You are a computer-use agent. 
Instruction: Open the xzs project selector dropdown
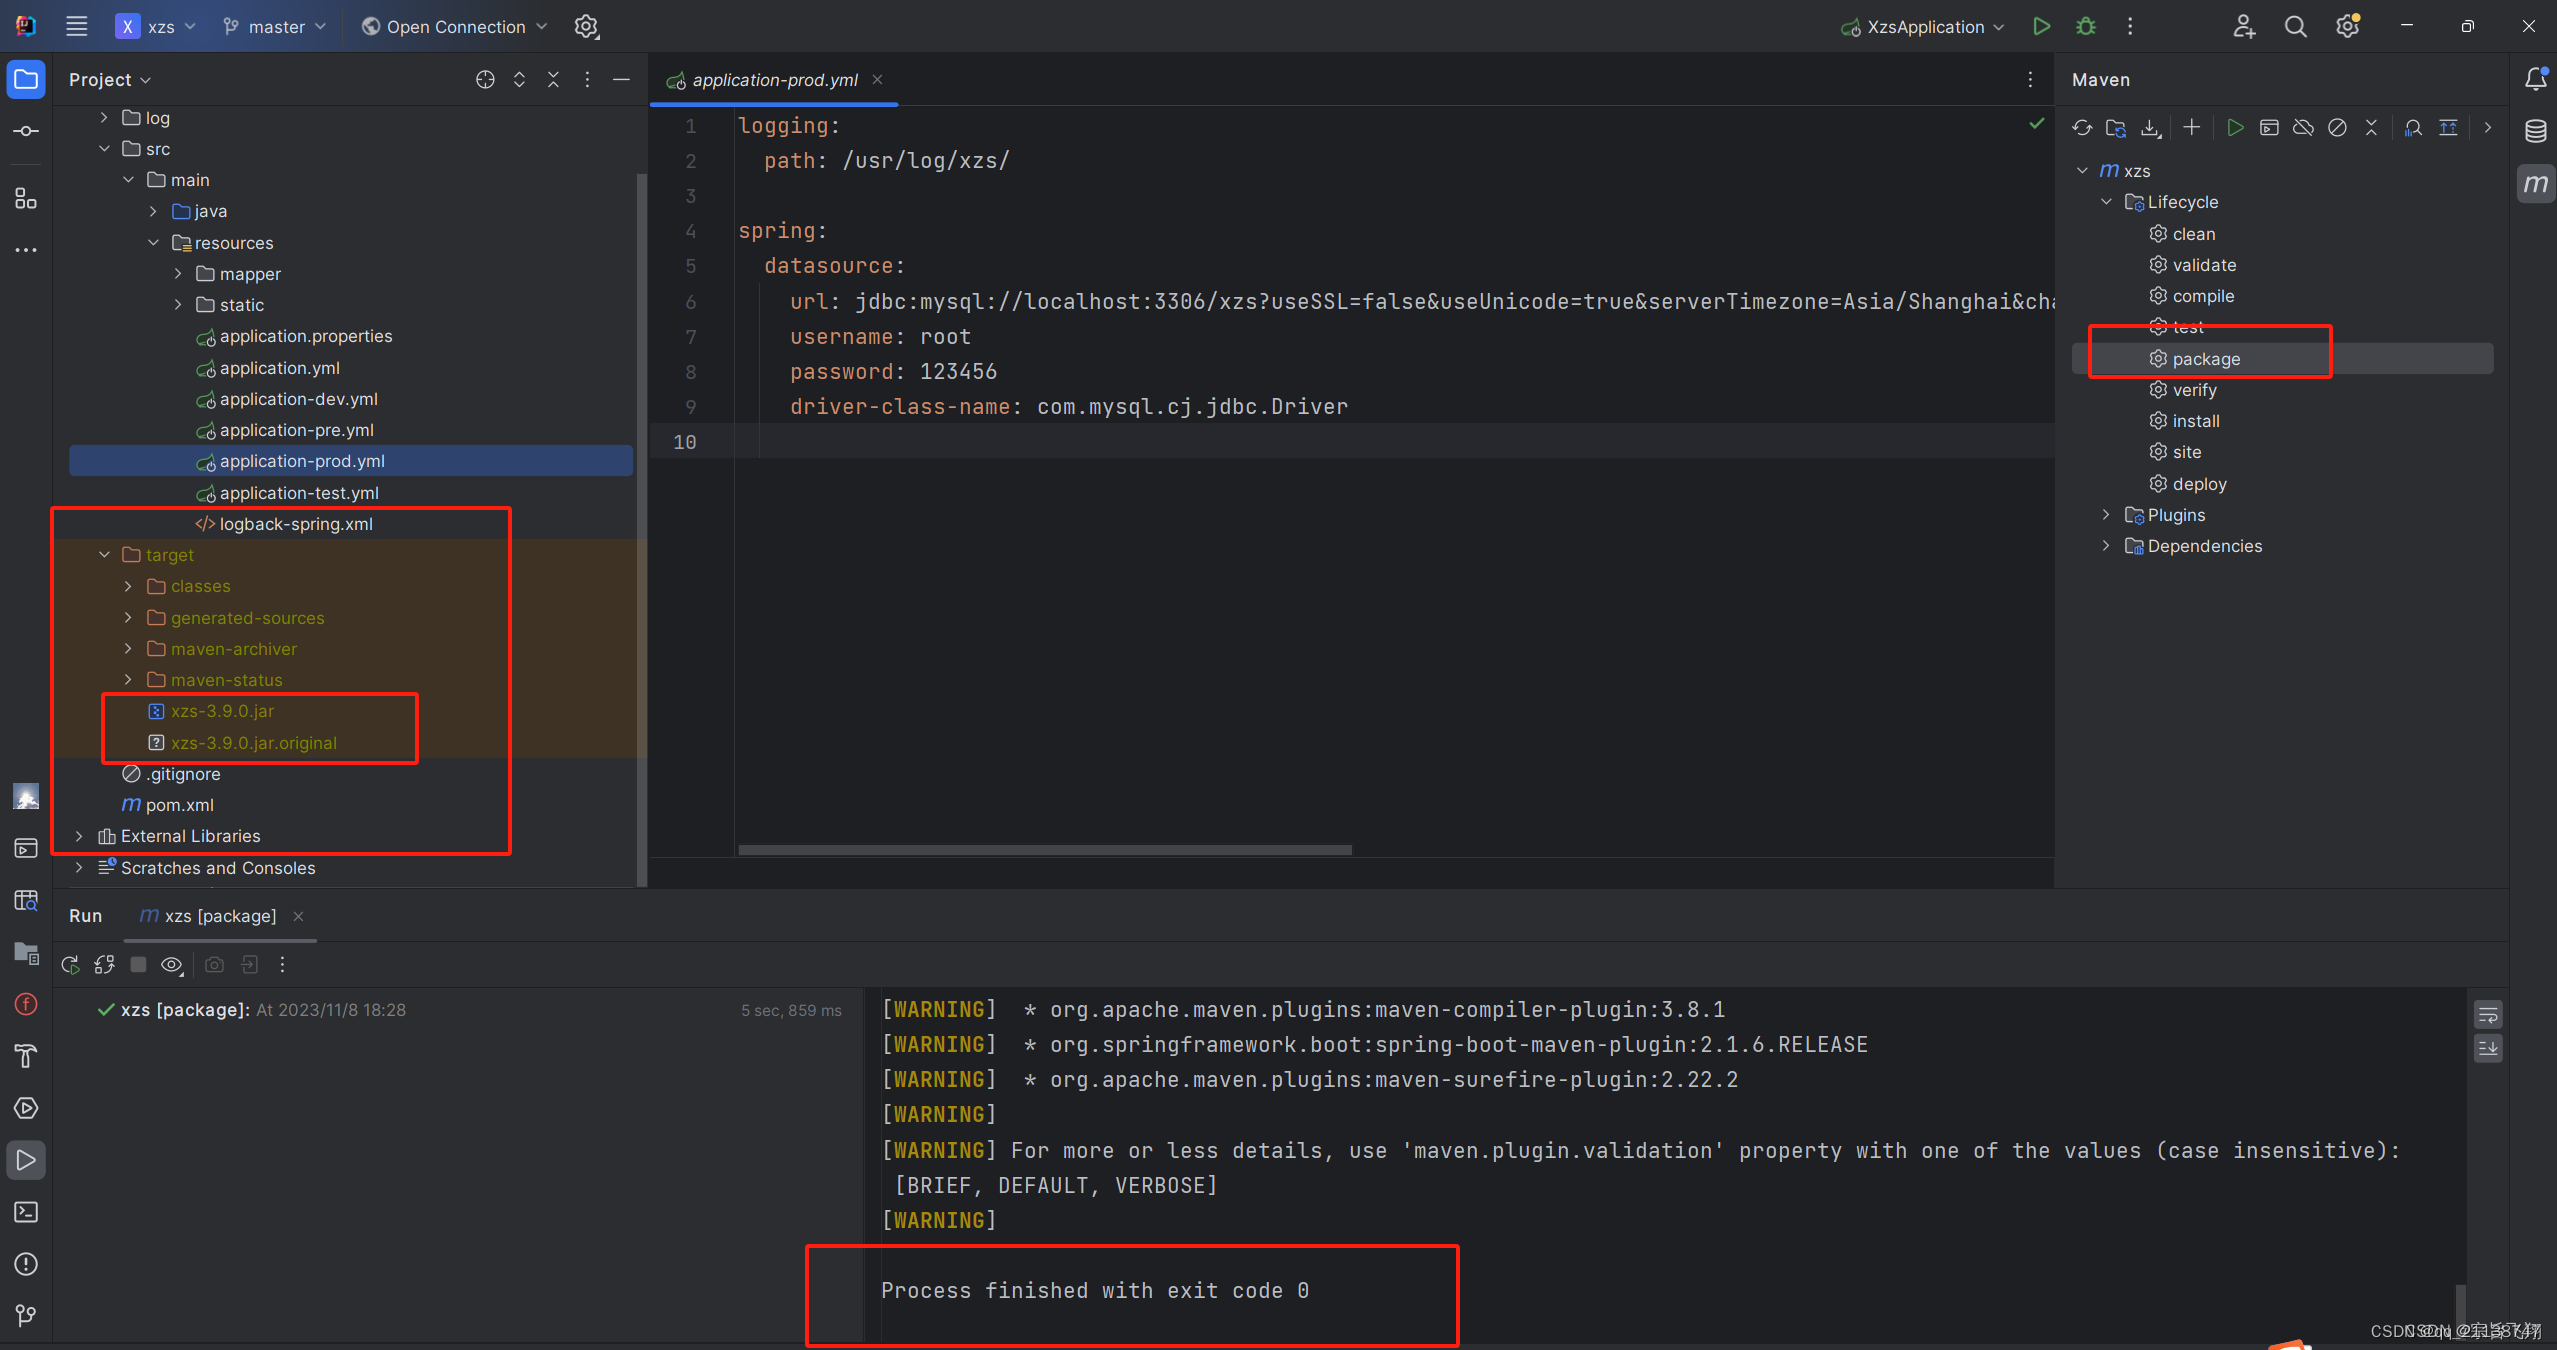(x=156, y=27)
